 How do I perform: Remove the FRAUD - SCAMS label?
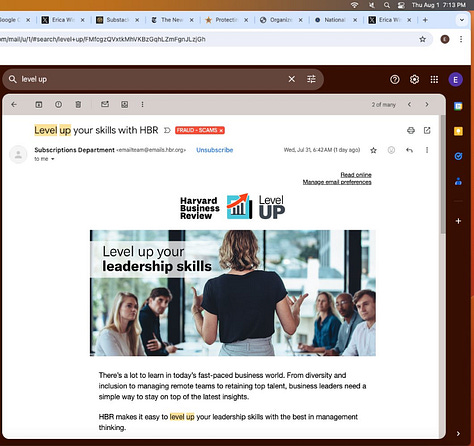(221, 130)
